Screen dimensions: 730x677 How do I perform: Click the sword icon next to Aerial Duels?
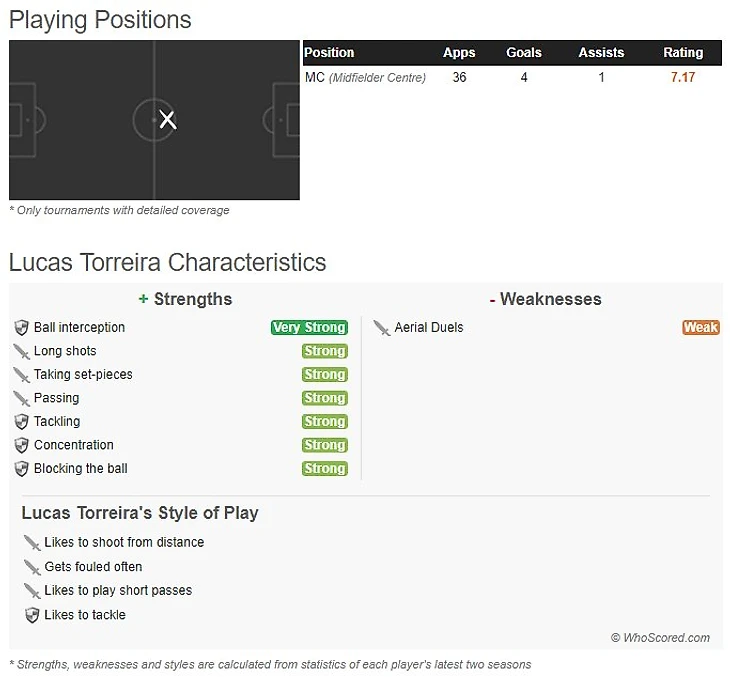[382, 328]
